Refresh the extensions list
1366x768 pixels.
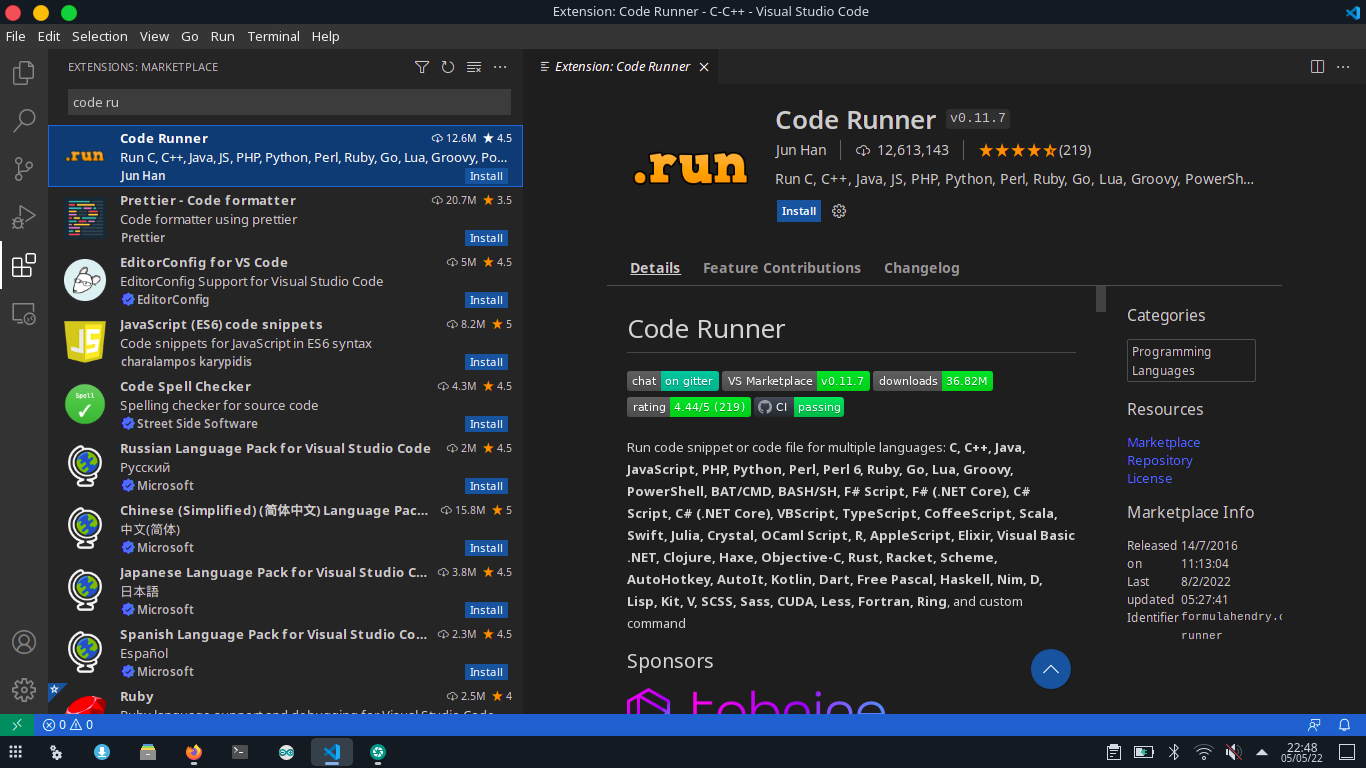[x=448, y=67]
